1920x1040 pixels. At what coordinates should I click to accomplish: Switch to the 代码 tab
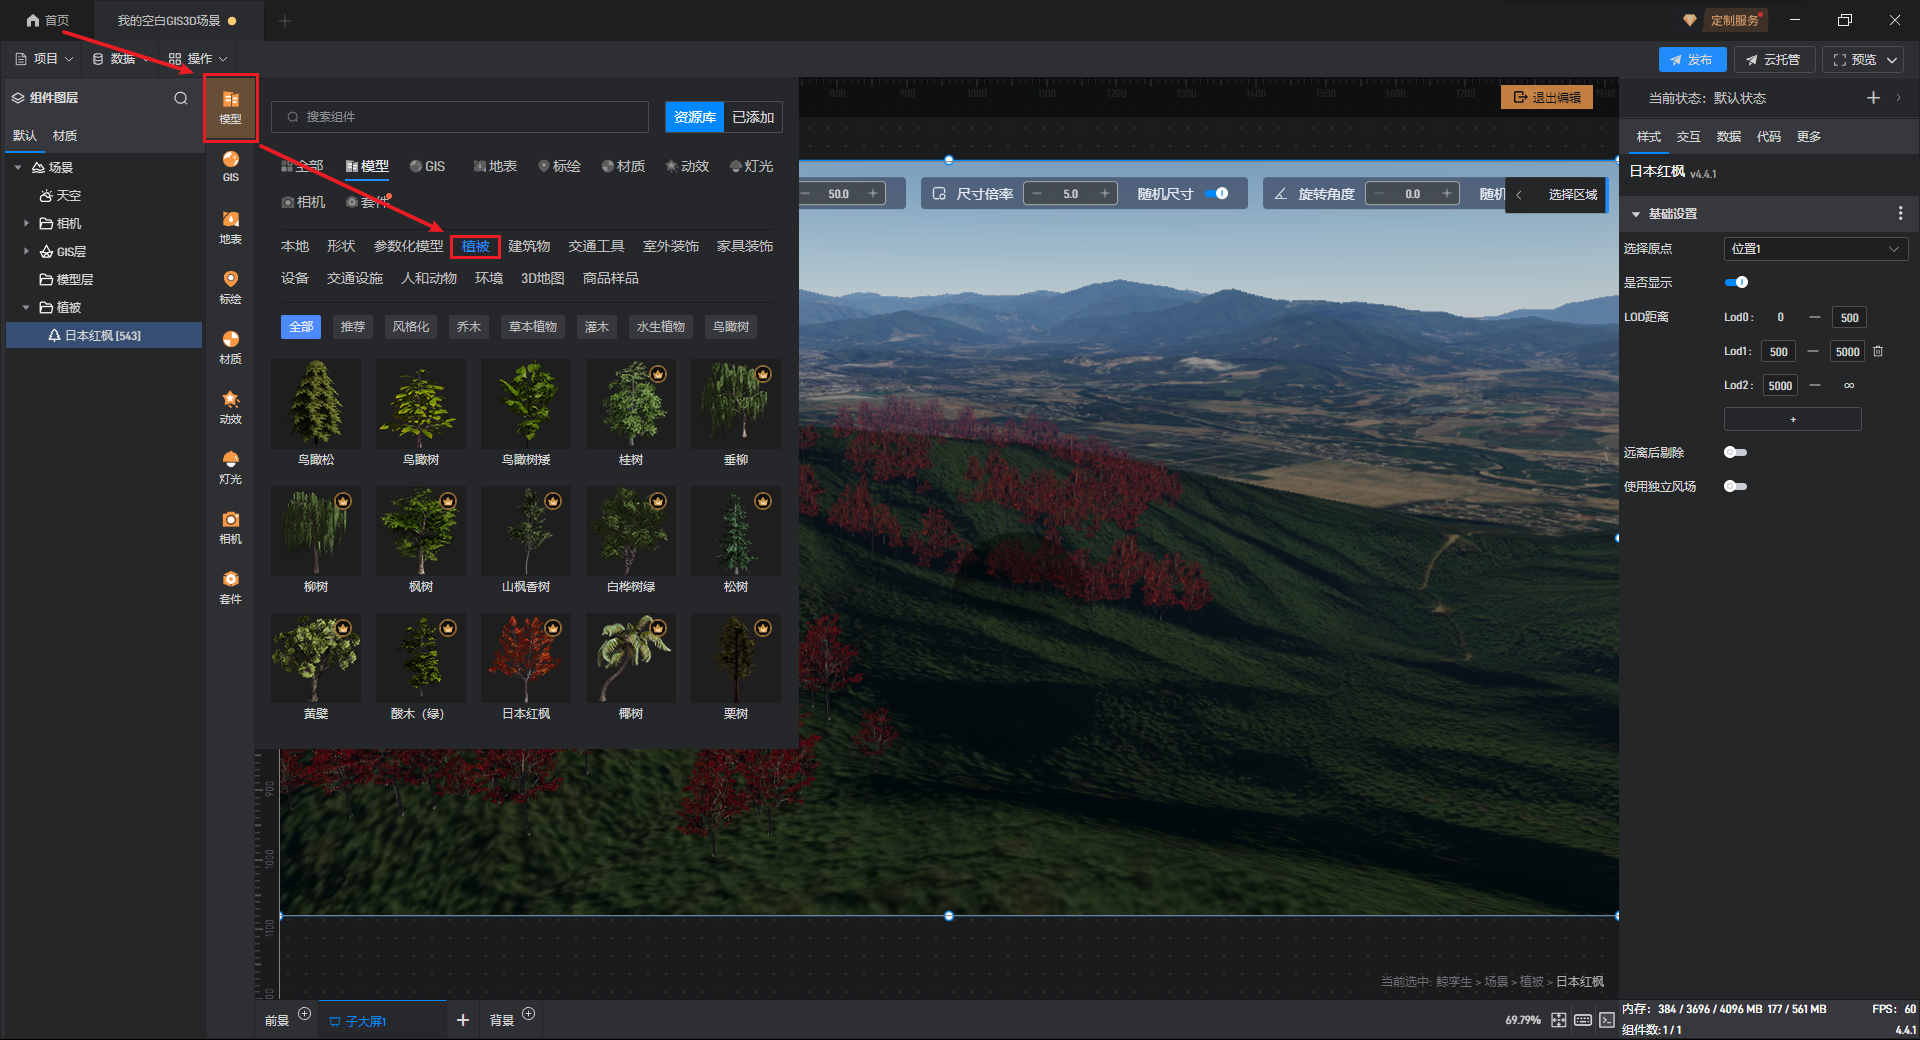tap(1768, 136)
